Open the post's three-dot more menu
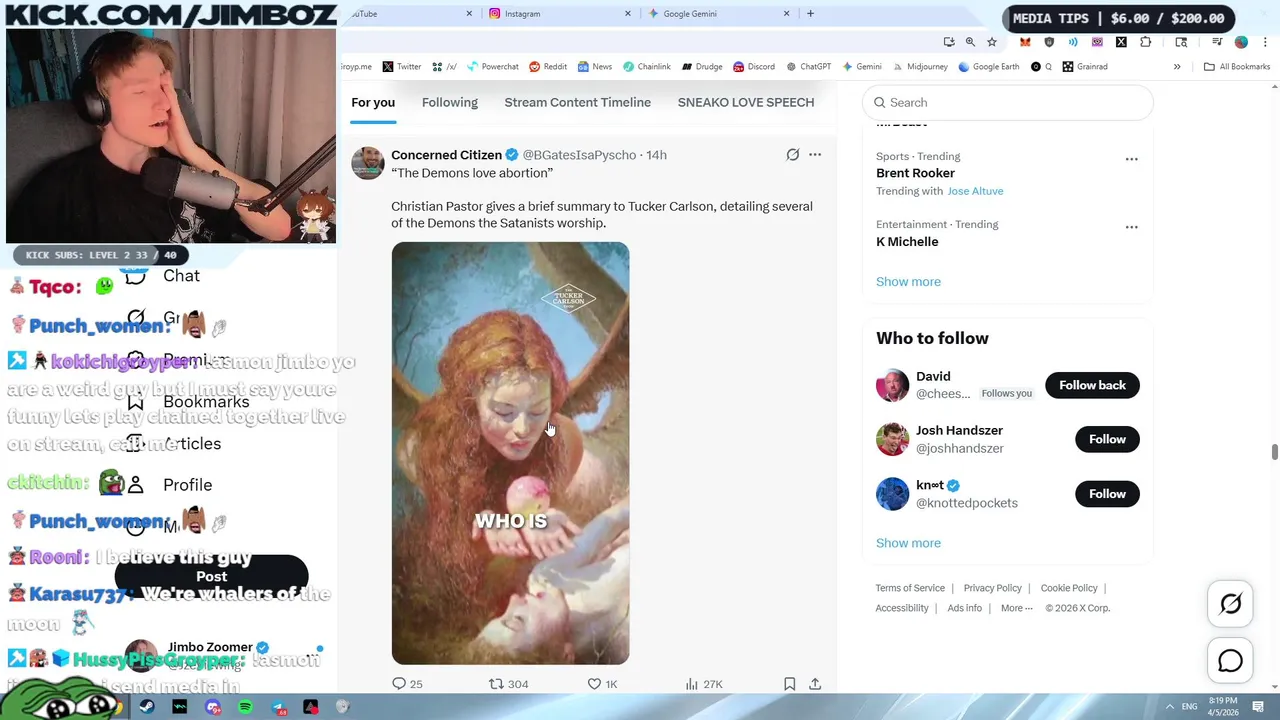Screen dimensions: 1280x720 click(x=815, y=155)
